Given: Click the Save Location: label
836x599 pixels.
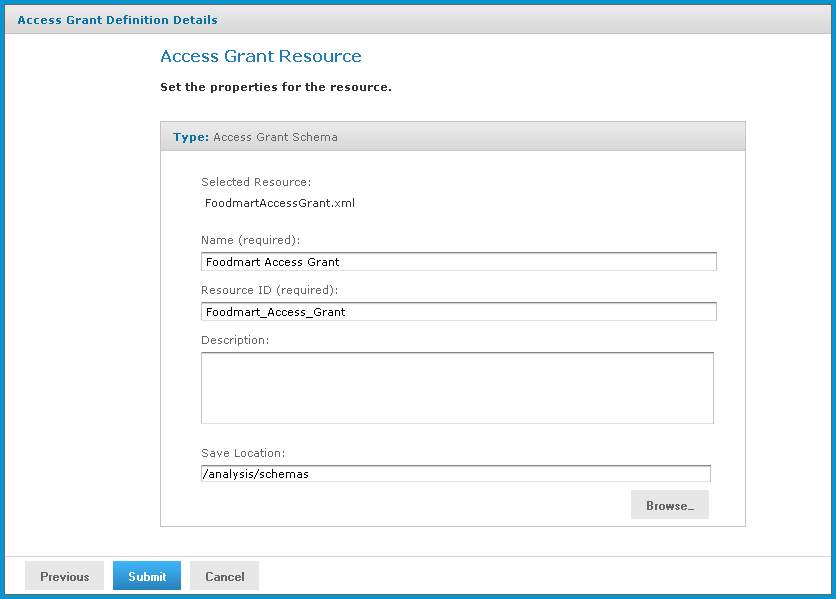Looking at the screenshot, I should pos(243,453).
